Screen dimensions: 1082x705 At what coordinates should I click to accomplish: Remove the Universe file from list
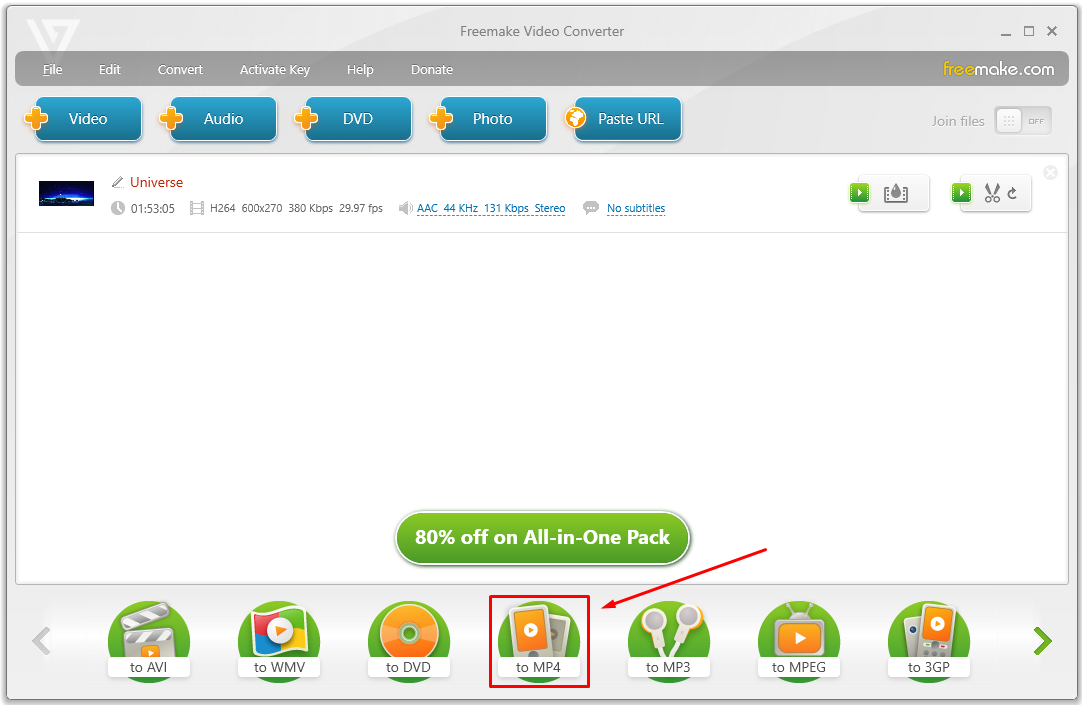point(1050,172)
